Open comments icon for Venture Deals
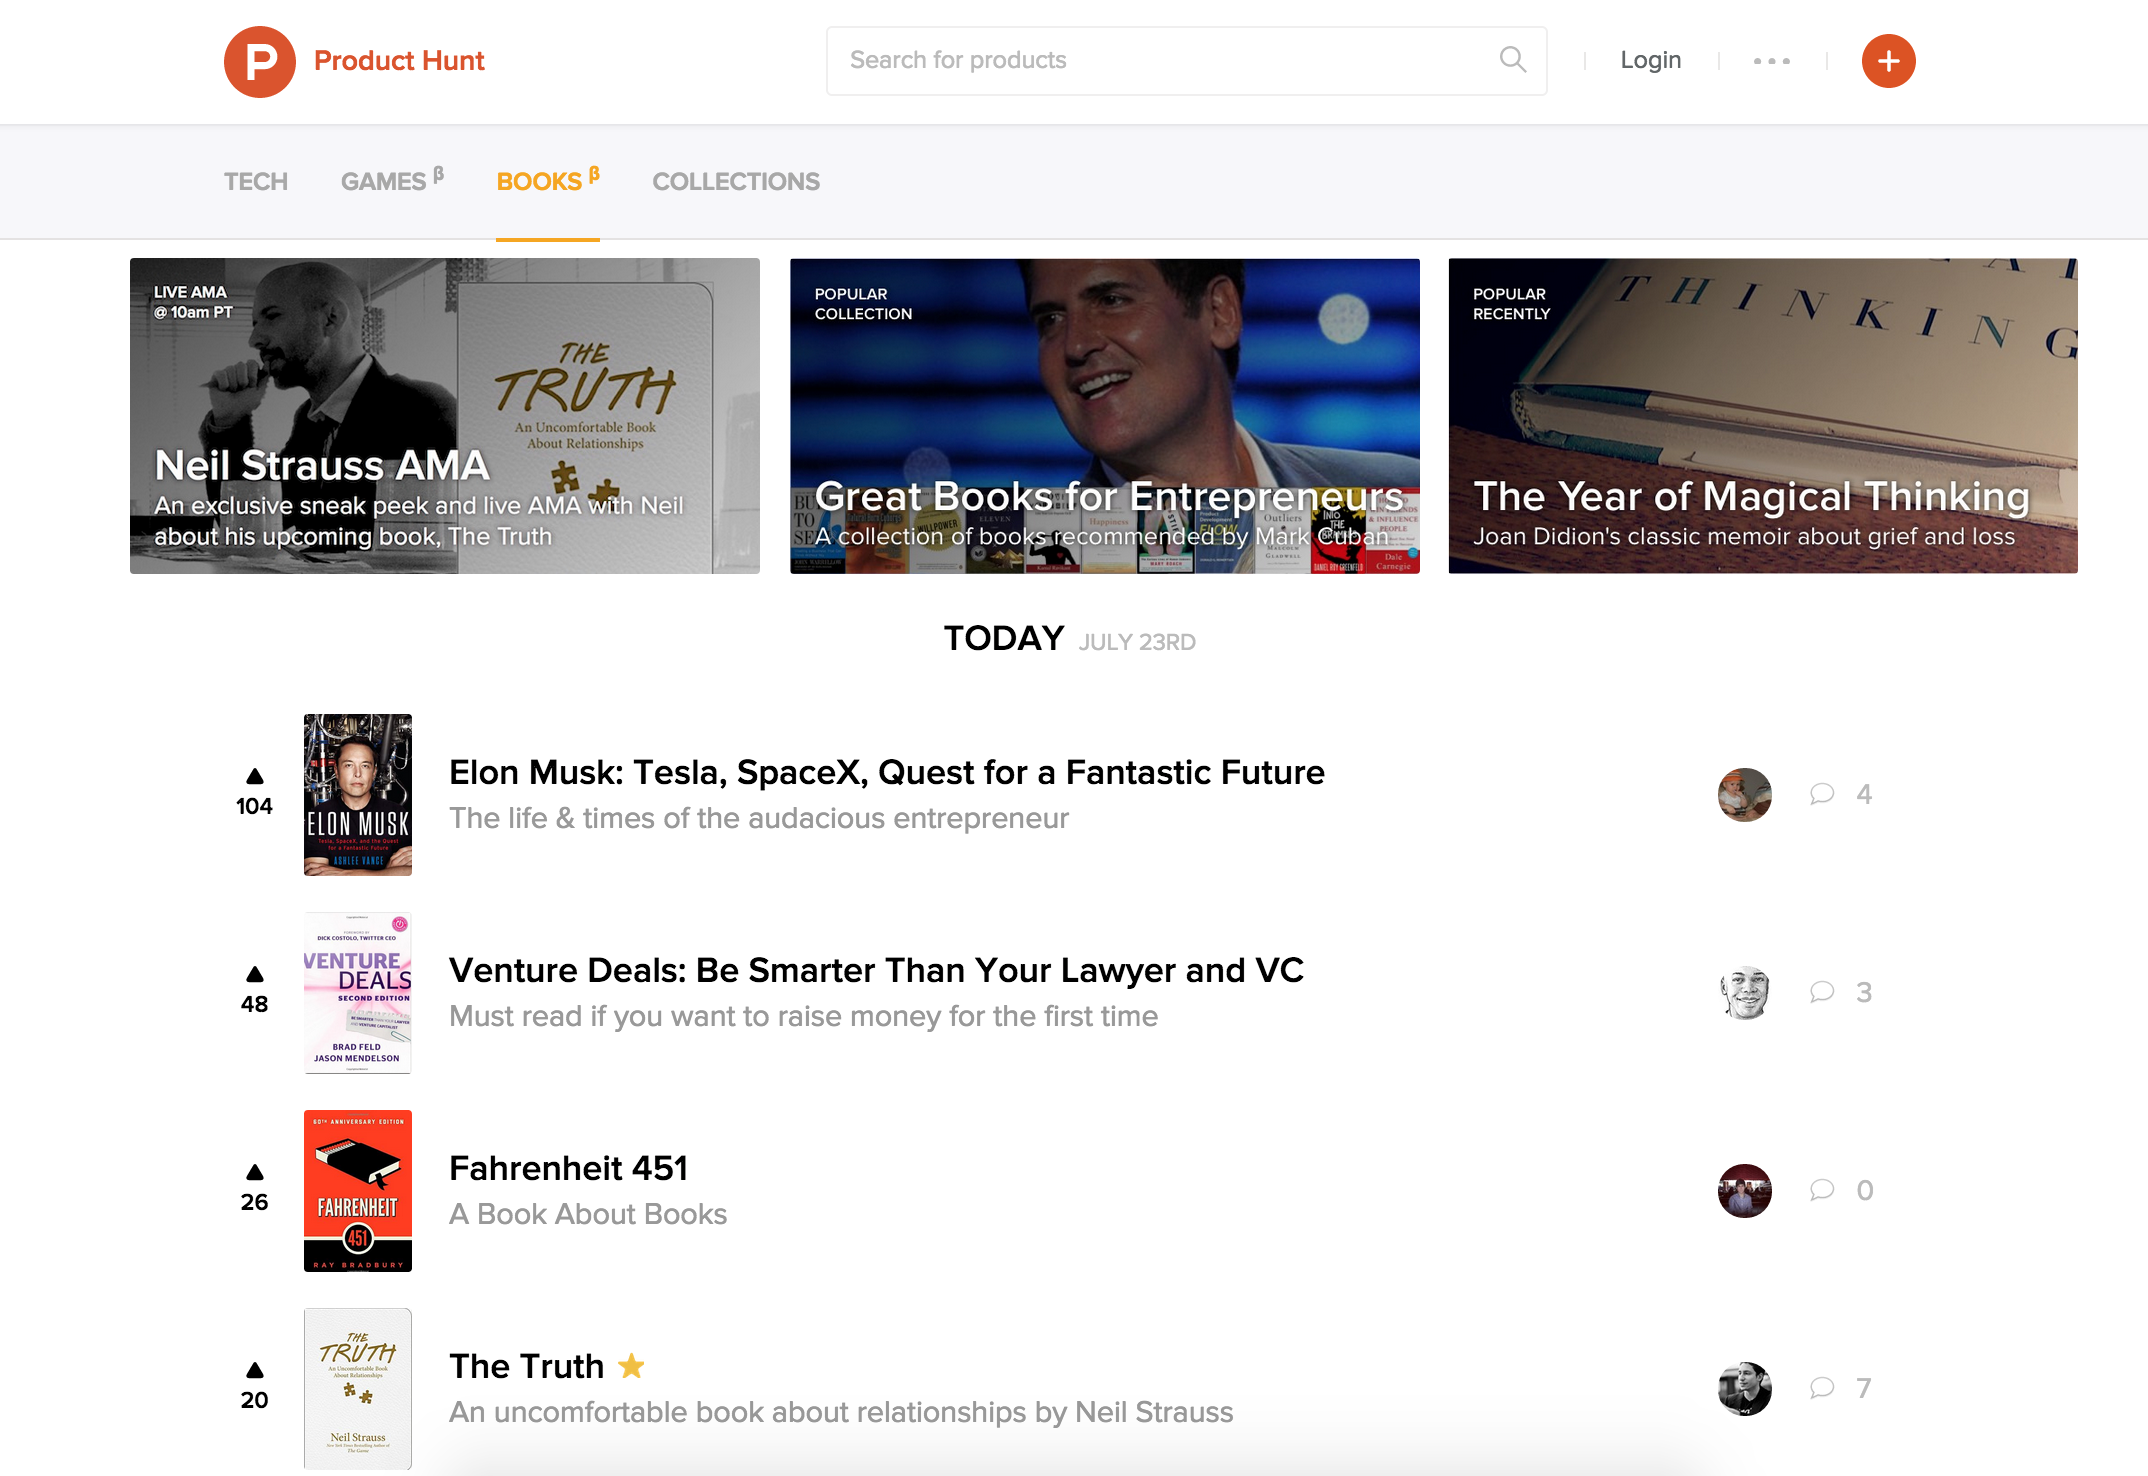The width and height of the screenshot is (2148, 1476). coord(1821,992)
